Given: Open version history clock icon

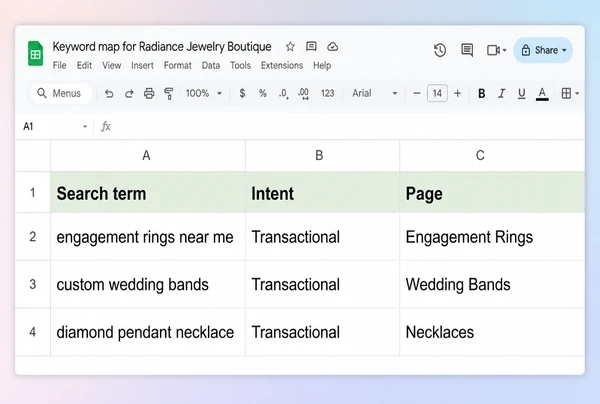Looking at the screenshot, I should [440, 50].
